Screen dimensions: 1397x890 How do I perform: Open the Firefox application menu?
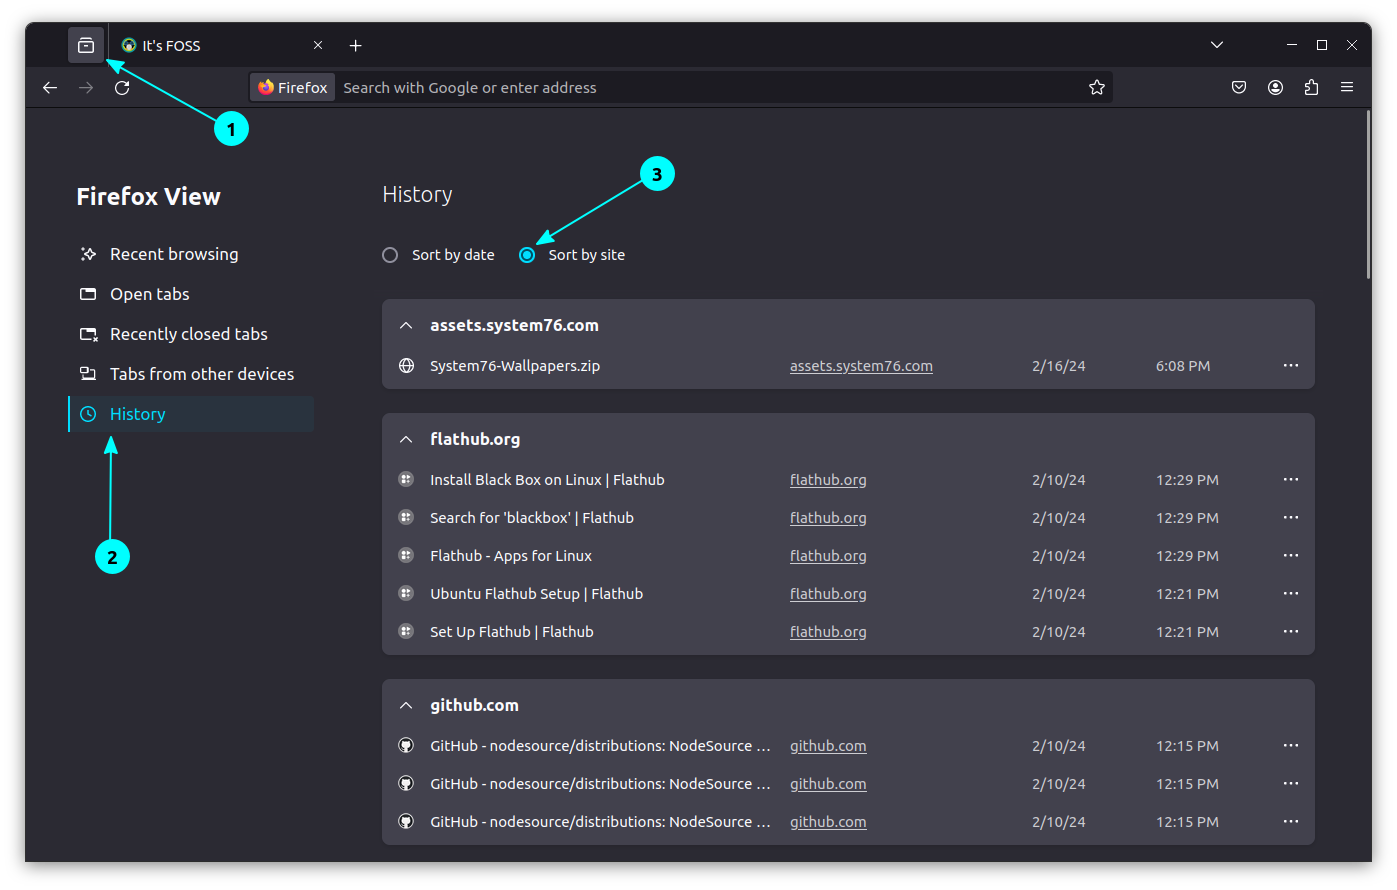[x=1347, y=87]
